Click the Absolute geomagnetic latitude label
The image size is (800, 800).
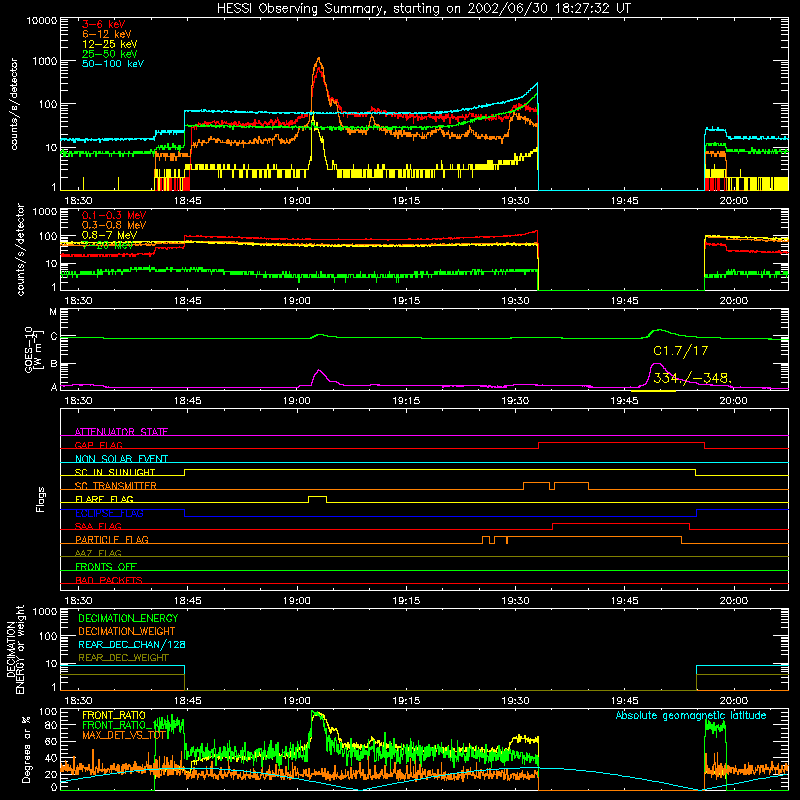pyautogui.click(x=691, y=715)
